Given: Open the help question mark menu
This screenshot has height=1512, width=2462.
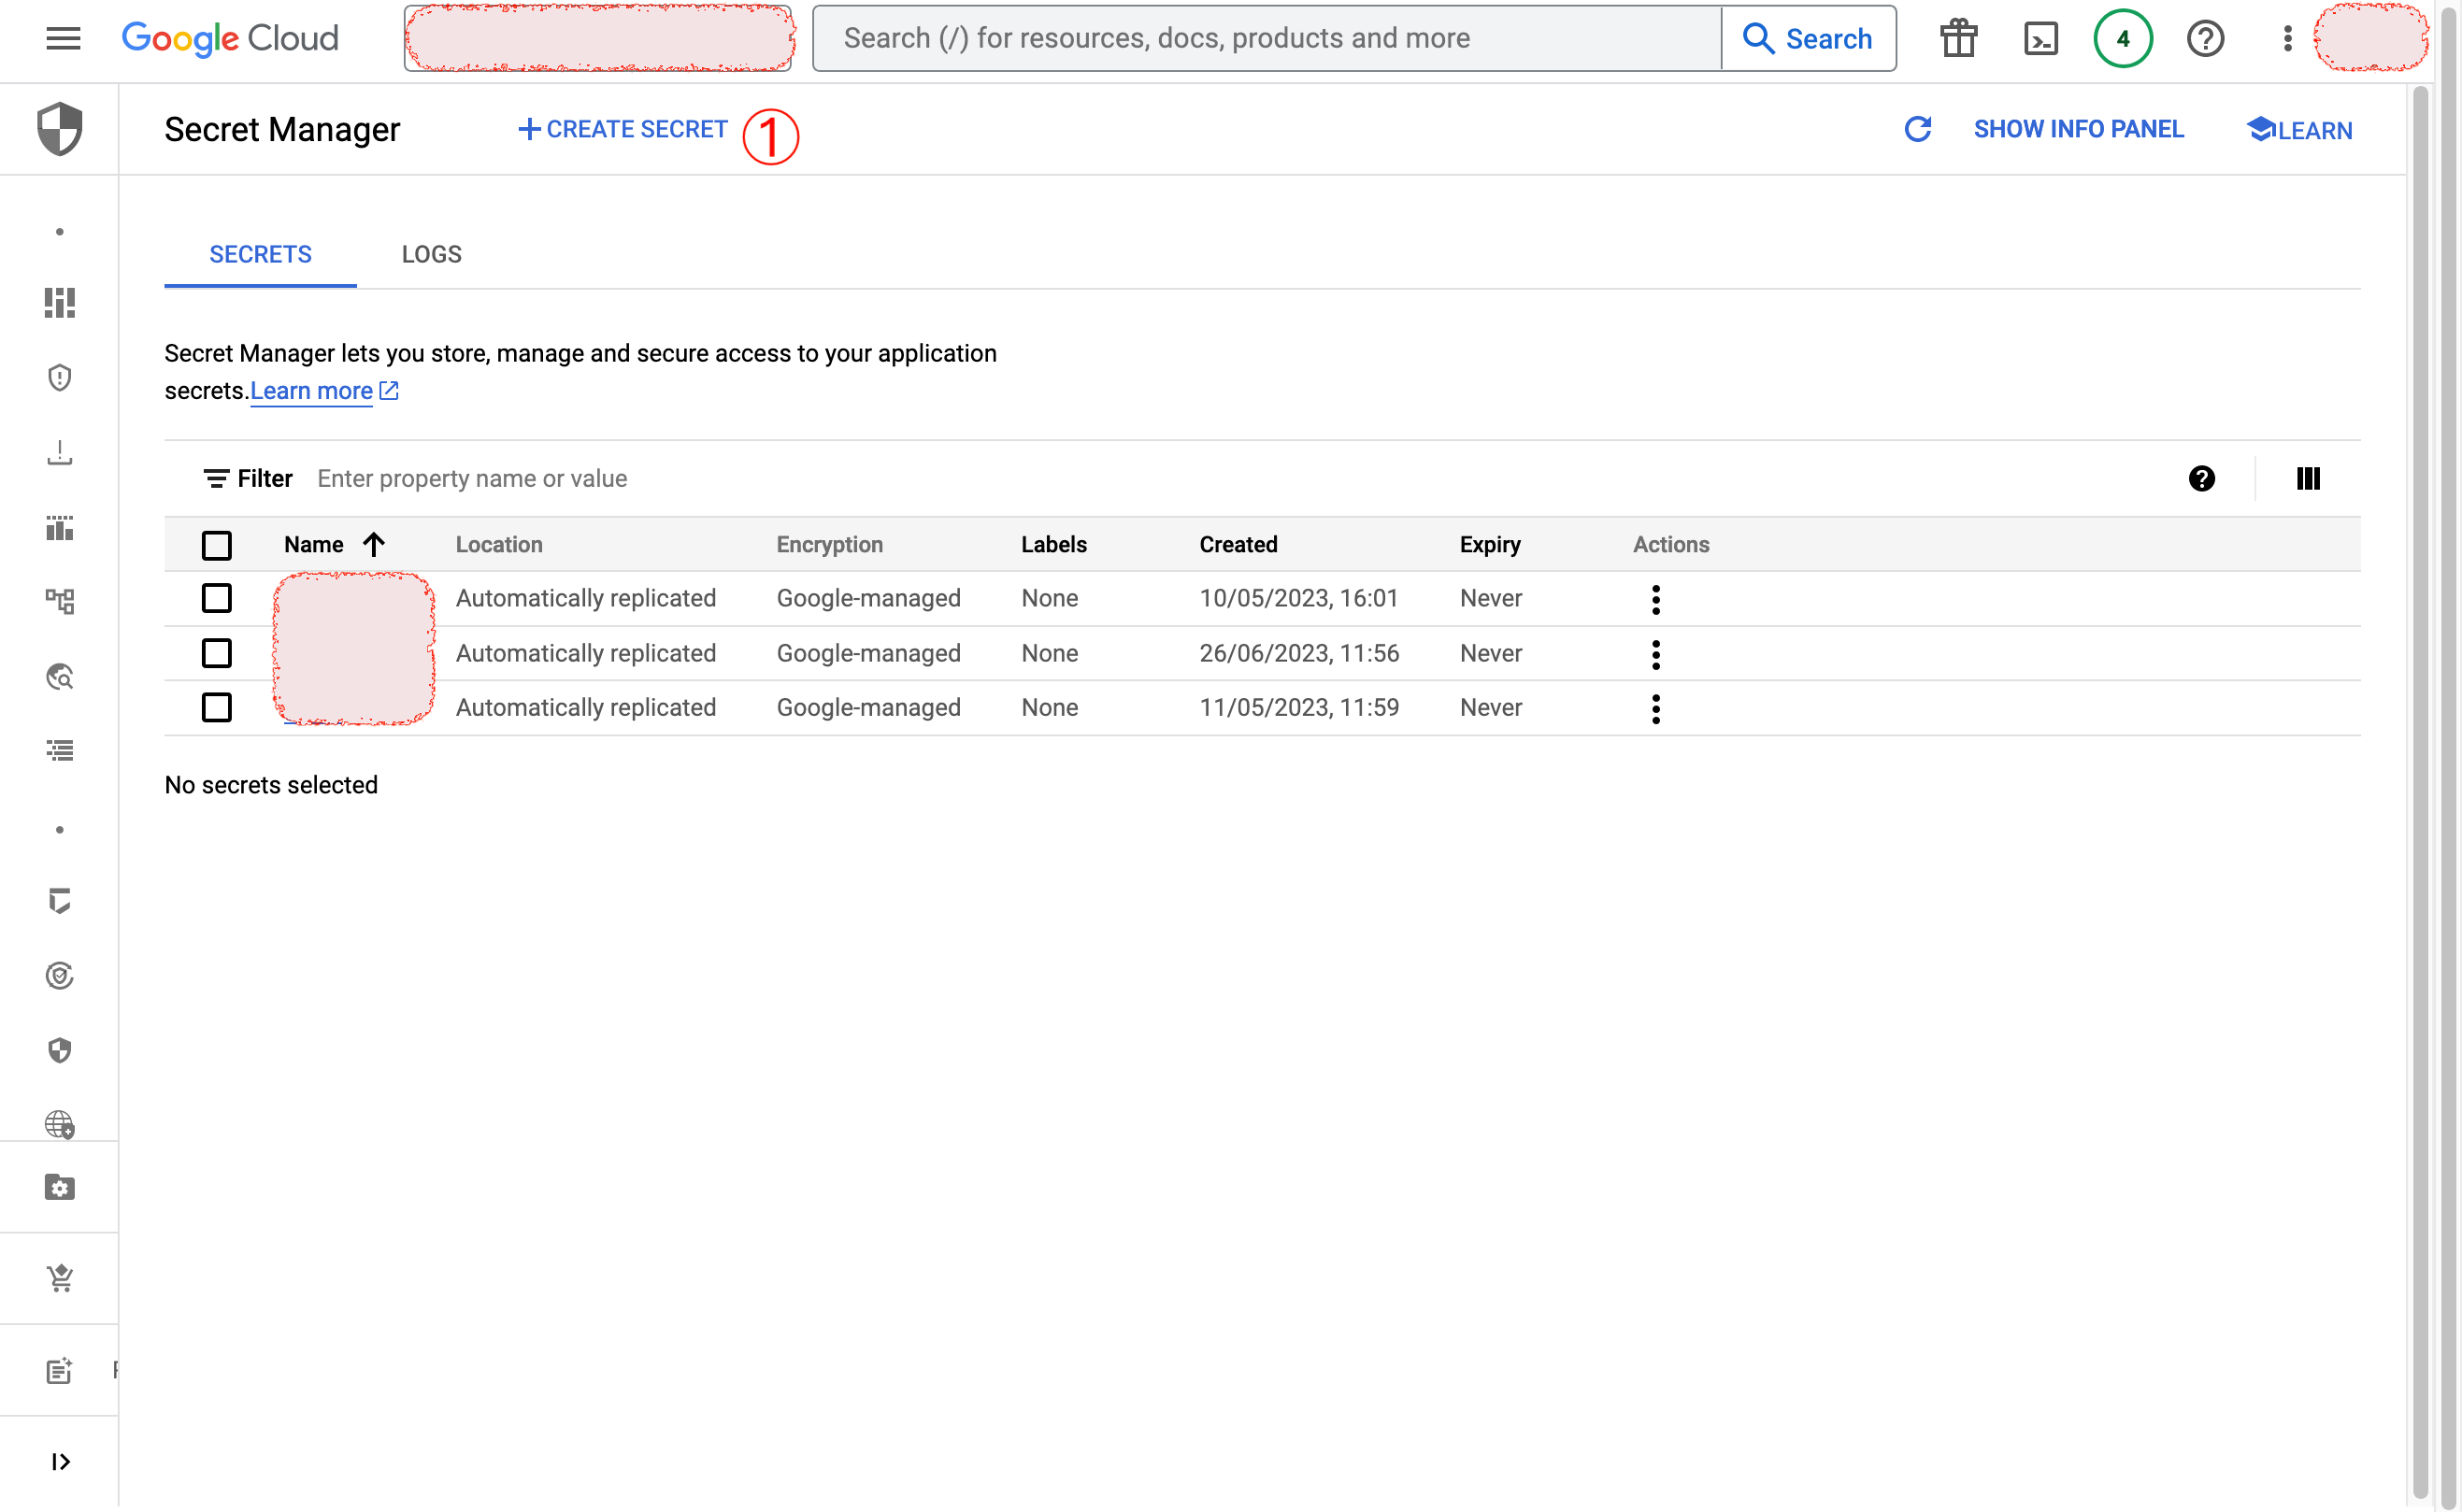Looking at the screenshot, I should [x=2205, y=38].
